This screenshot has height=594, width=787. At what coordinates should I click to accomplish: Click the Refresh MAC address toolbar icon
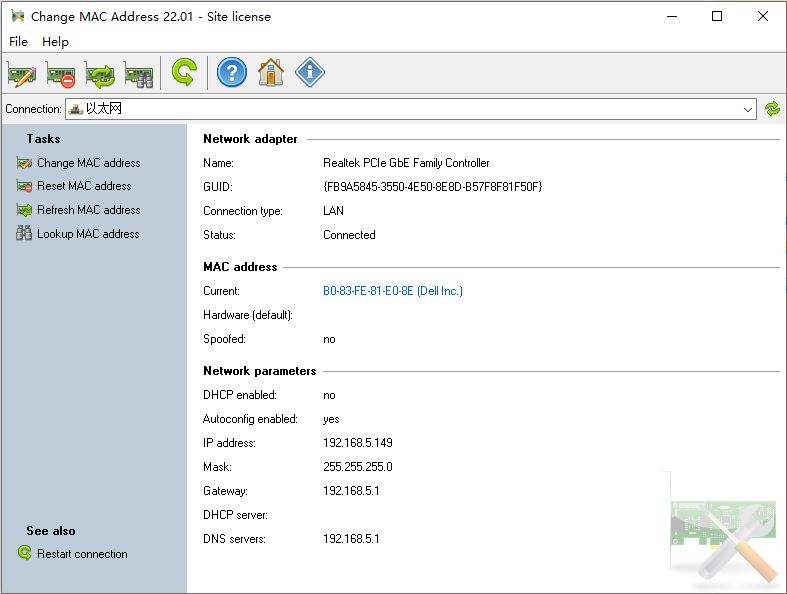[100, 74]
